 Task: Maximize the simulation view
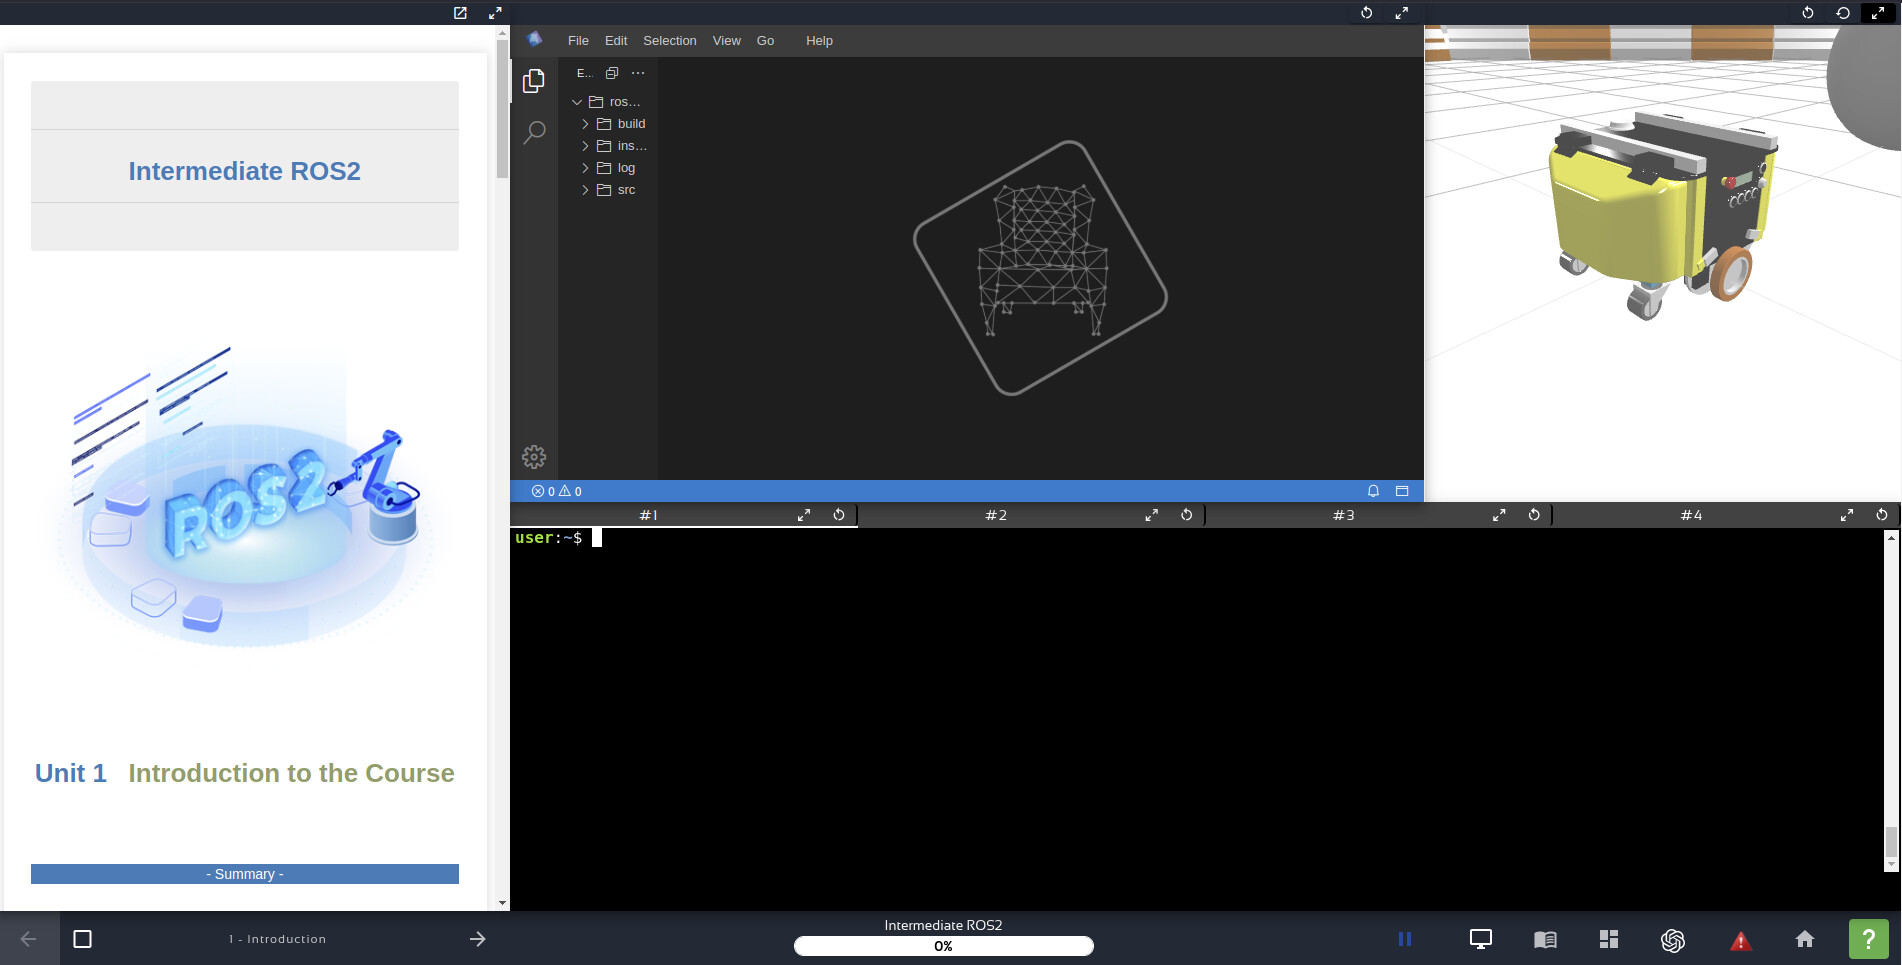pyautogui.click(x=1878, y=13)
